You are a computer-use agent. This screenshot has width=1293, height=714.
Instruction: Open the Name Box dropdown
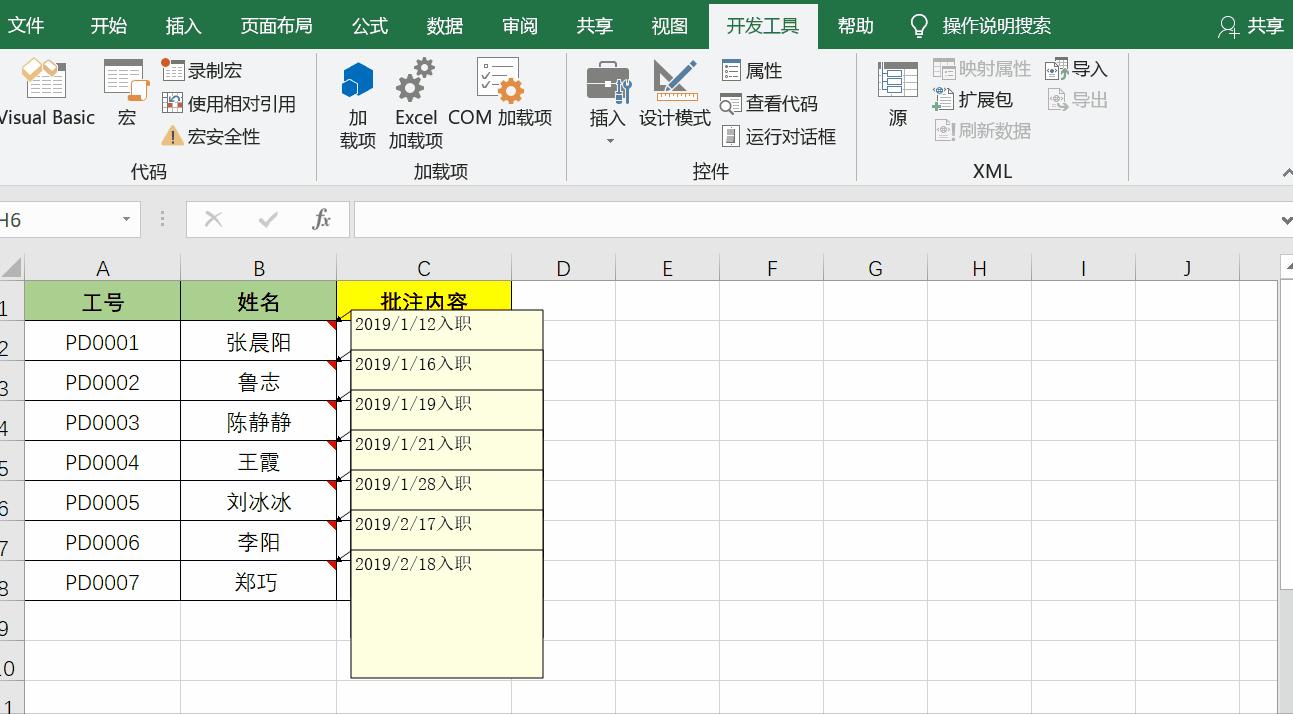click(126, 219)
